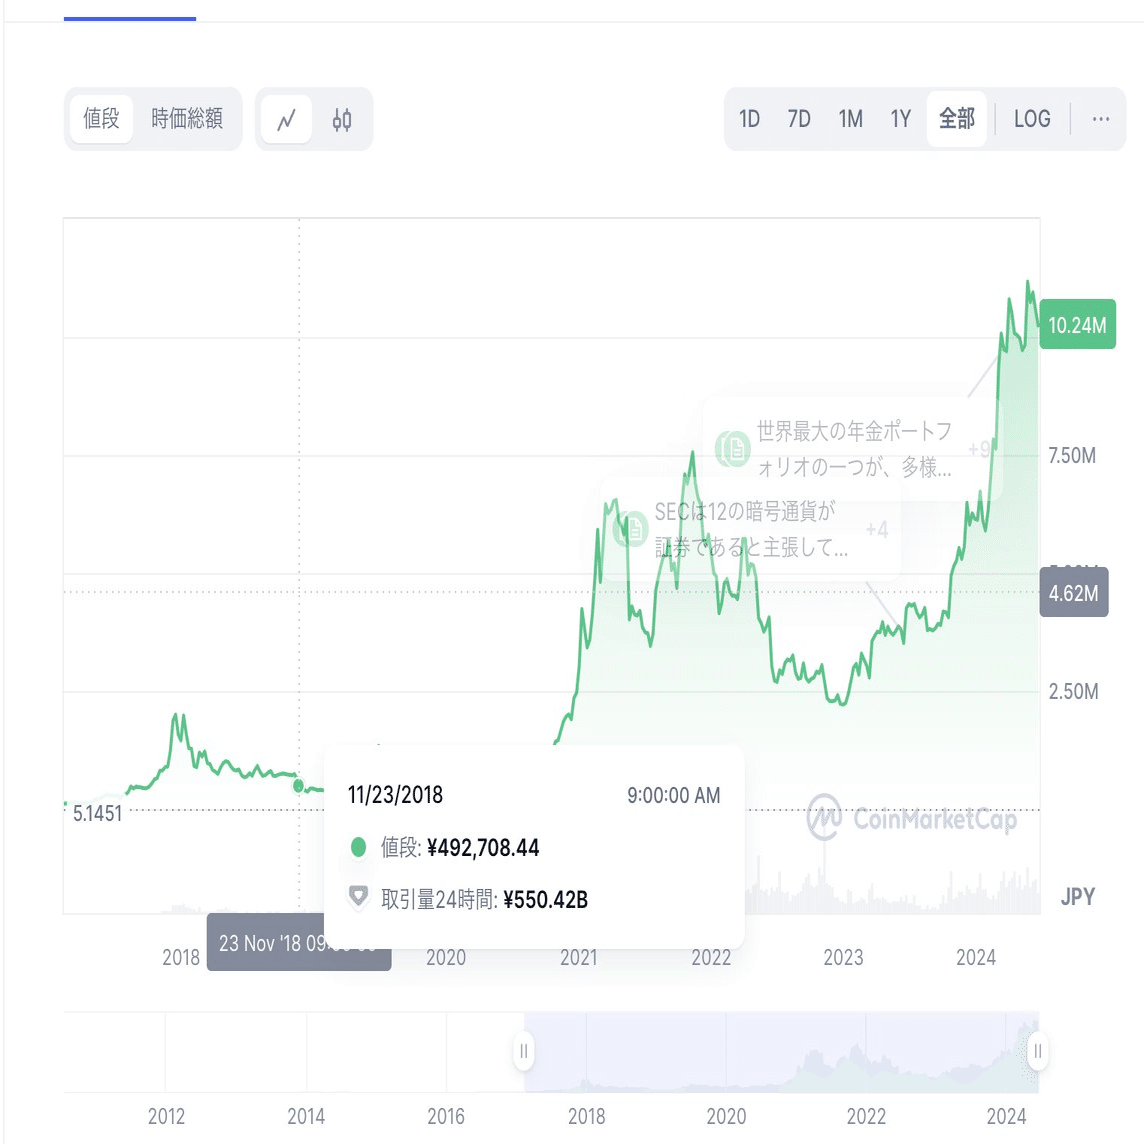Click the CoinMarketCap watermark logo
Screen dimensions: 1144x1144
point(911,819)
